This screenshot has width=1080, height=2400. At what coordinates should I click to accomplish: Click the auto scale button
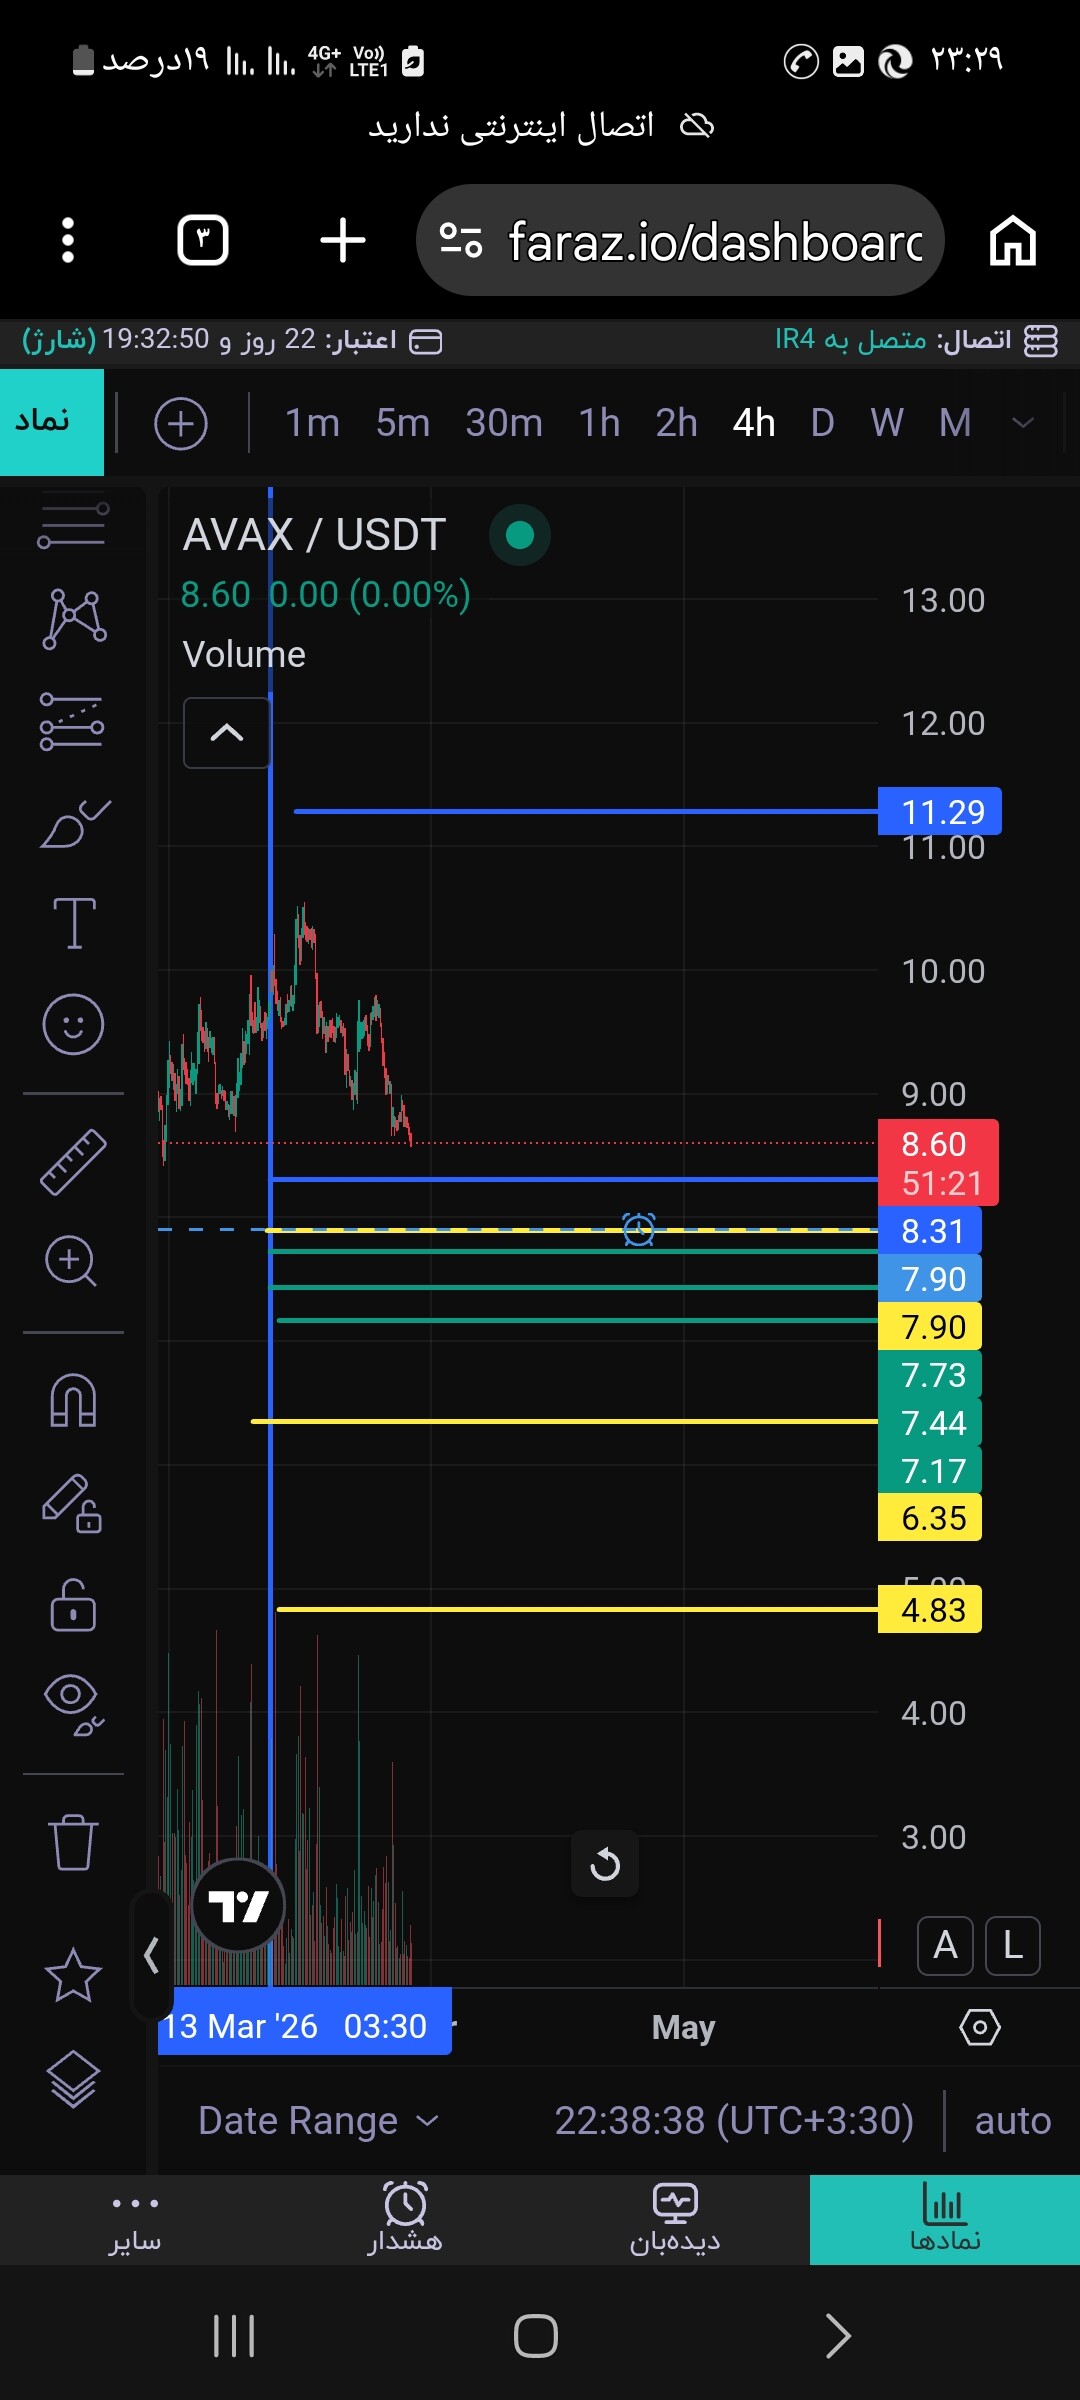pos(1013,2120)
